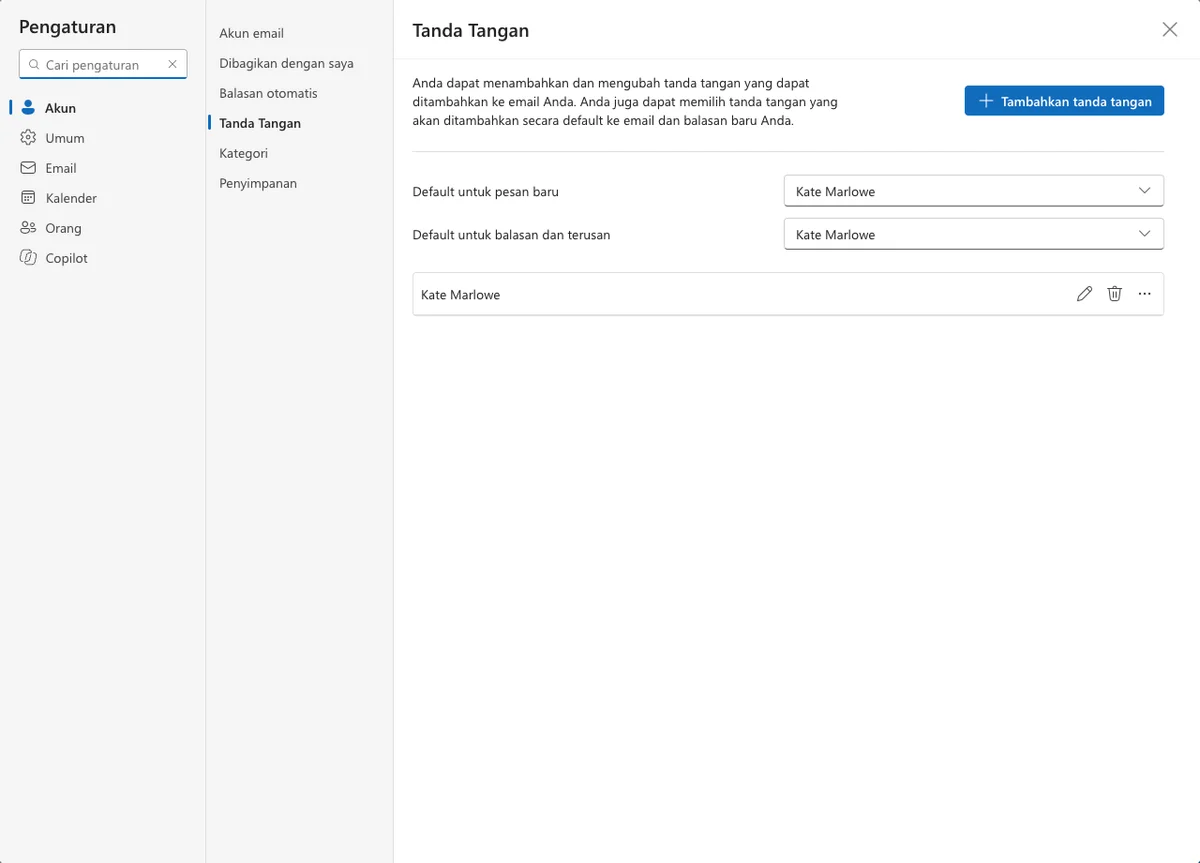The width and height of the screenshot is (1200, 863).
Task: Open Copilot settings category
Action: (103, 258)
